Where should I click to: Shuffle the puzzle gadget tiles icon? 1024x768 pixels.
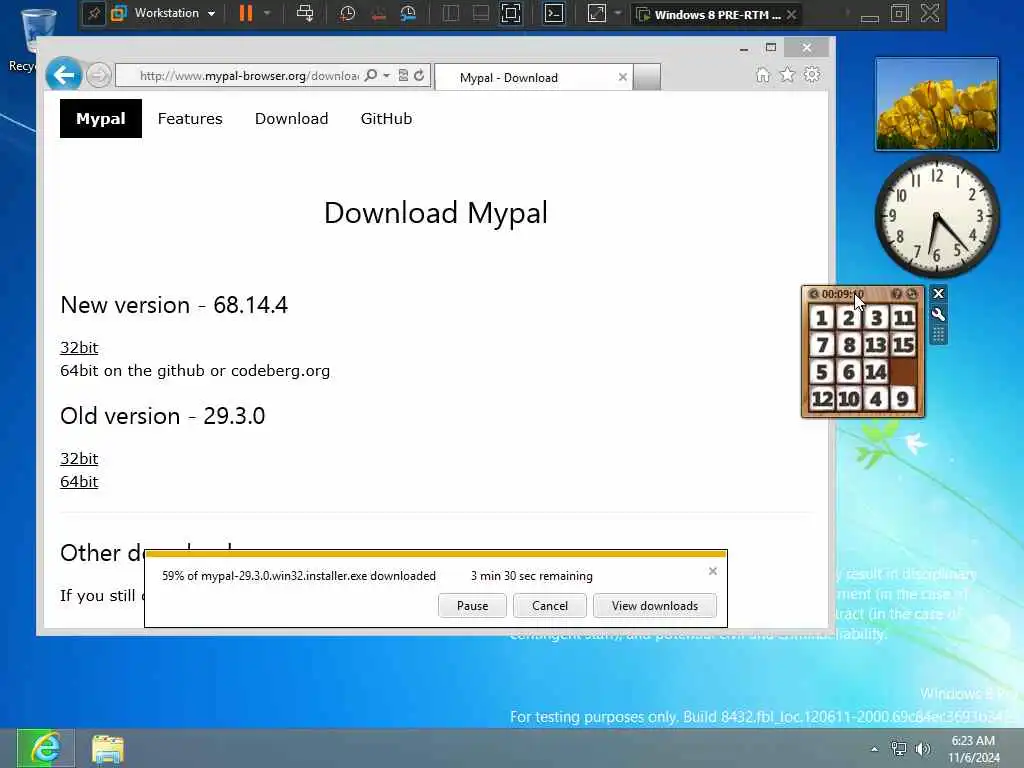coord(912,294)
